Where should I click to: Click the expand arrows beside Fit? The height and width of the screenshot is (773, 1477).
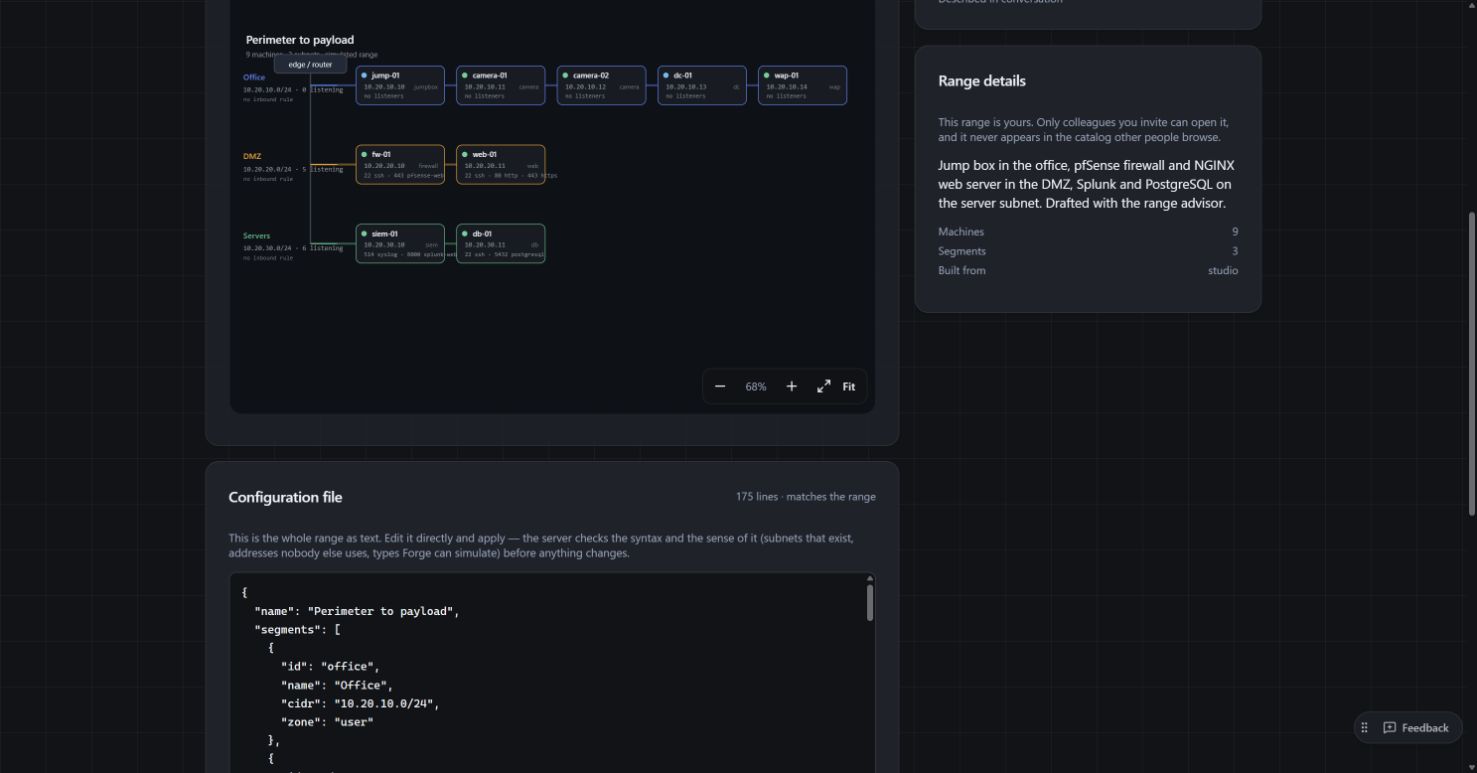pyautogui.click(x=823, y=387)
